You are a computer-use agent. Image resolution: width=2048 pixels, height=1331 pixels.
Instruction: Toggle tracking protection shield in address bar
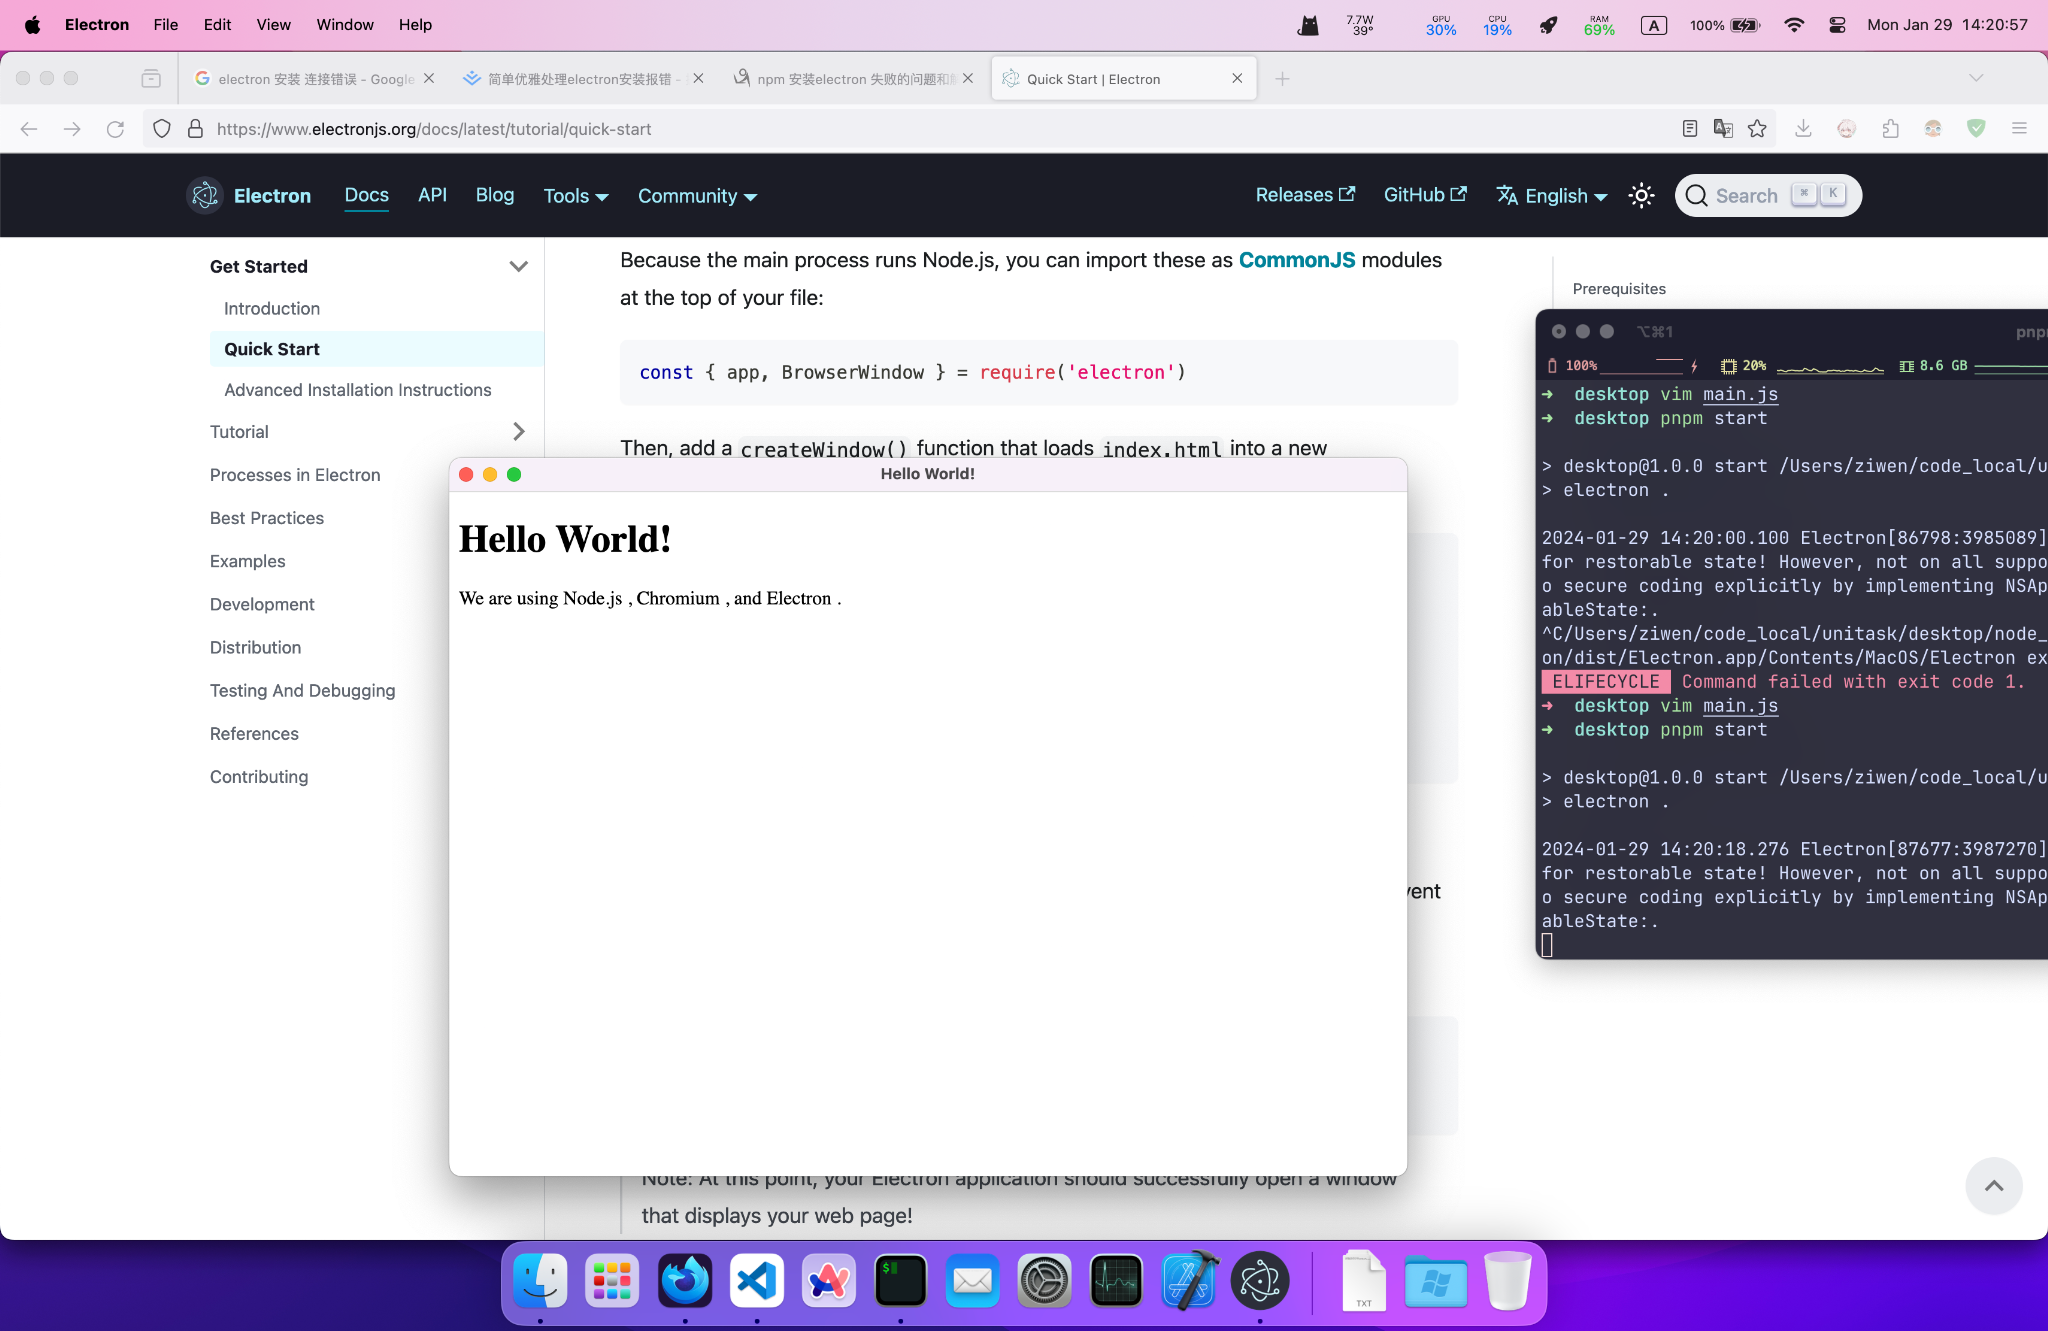pos(161,129)
